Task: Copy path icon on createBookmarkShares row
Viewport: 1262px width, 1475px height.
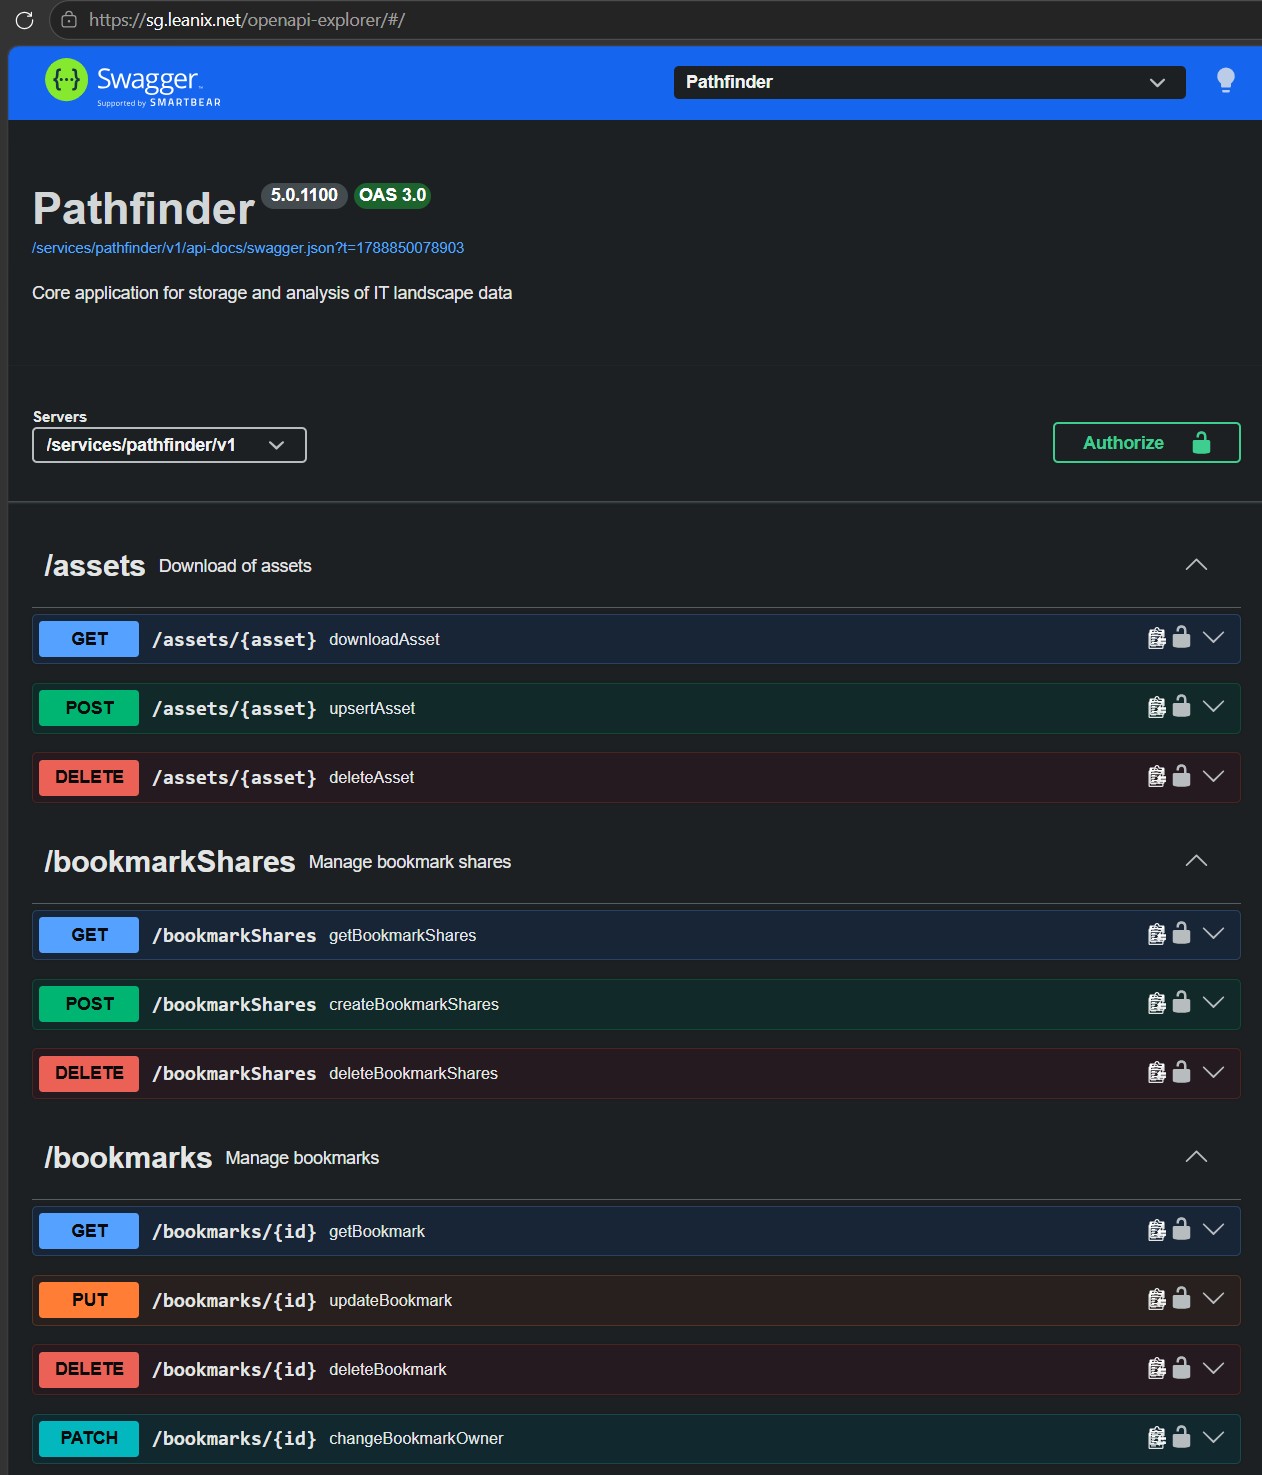Action: coord(1156,1003)
